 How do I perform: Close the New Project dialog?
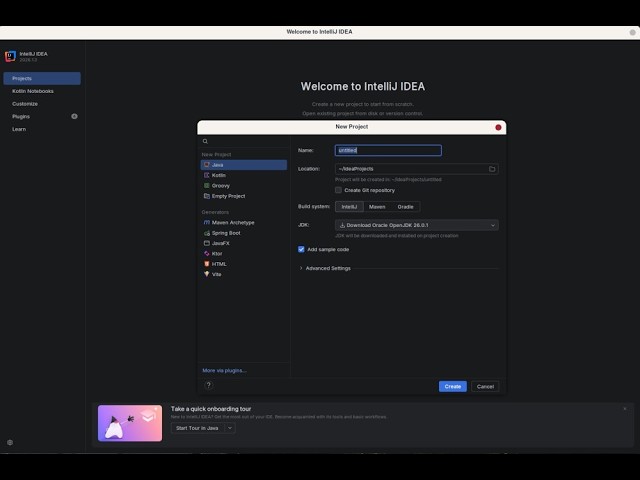click(498, 127)
